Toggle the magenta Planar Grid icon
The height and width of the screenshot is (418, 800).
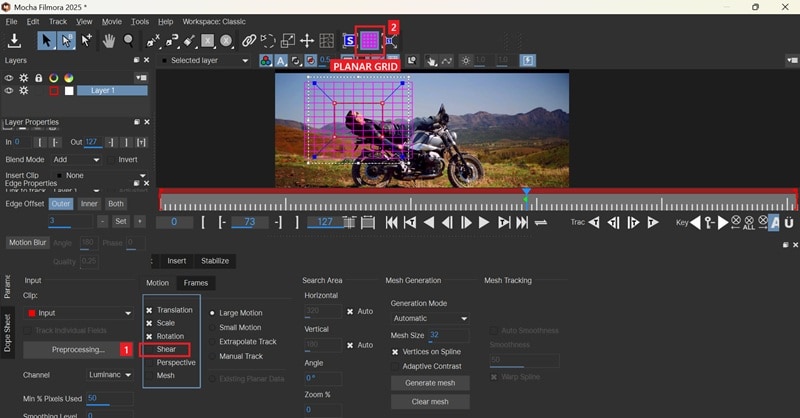[369, 41]
